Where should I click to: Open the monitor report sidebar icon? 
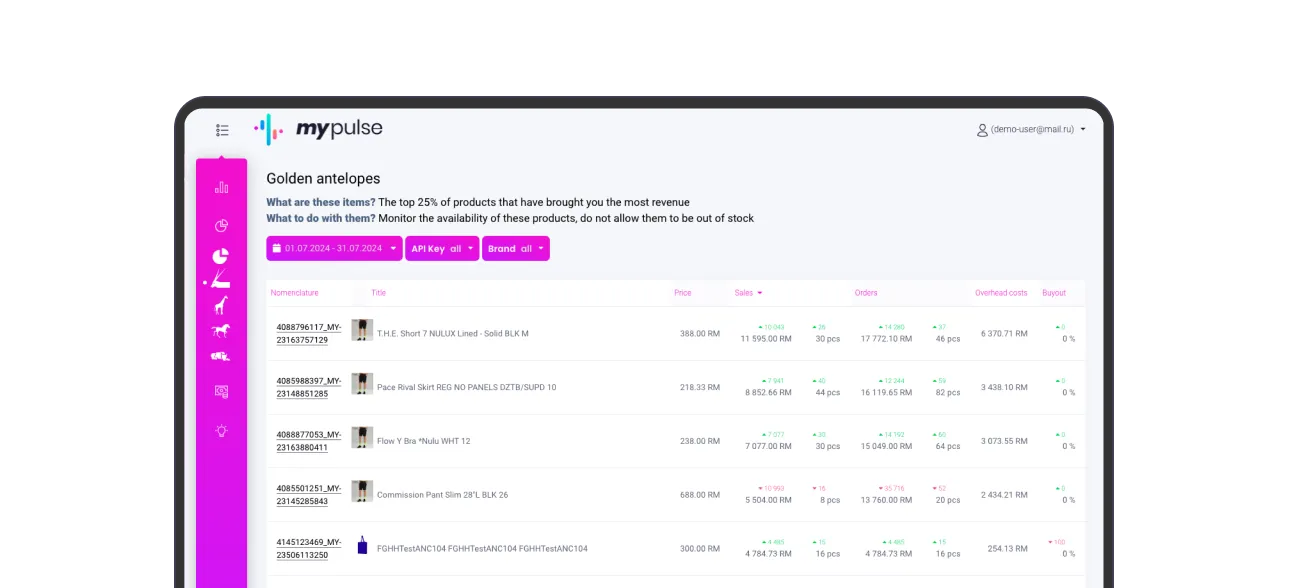pyautogui.click(x=222, y=392)
